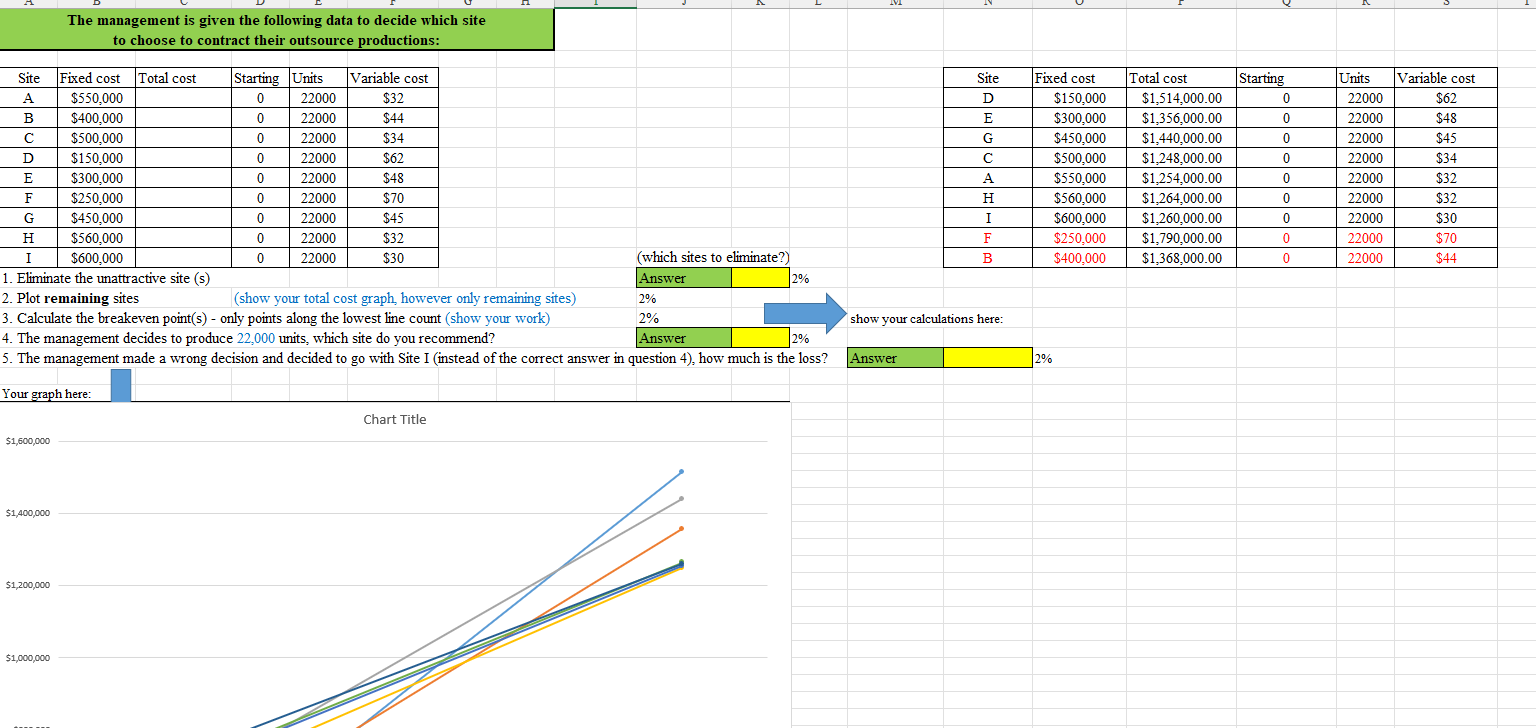Select '2. Plot remaining sites' text
This screenshot has width=1536, height=728.
click(x=71, y=298)
